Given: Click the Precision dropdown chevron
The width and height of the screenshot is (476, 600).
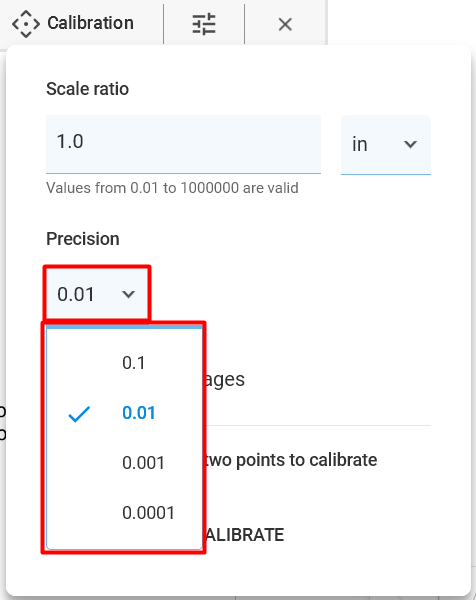Looking at the screenshot, I should pyautogui.click(x=128, y=294).
